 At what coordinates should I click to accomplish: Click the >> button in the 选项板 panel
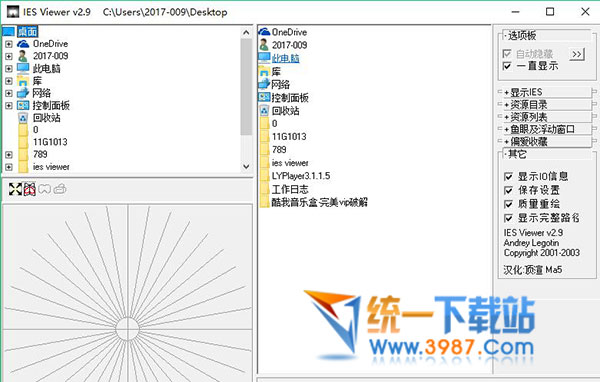point(577,54)
